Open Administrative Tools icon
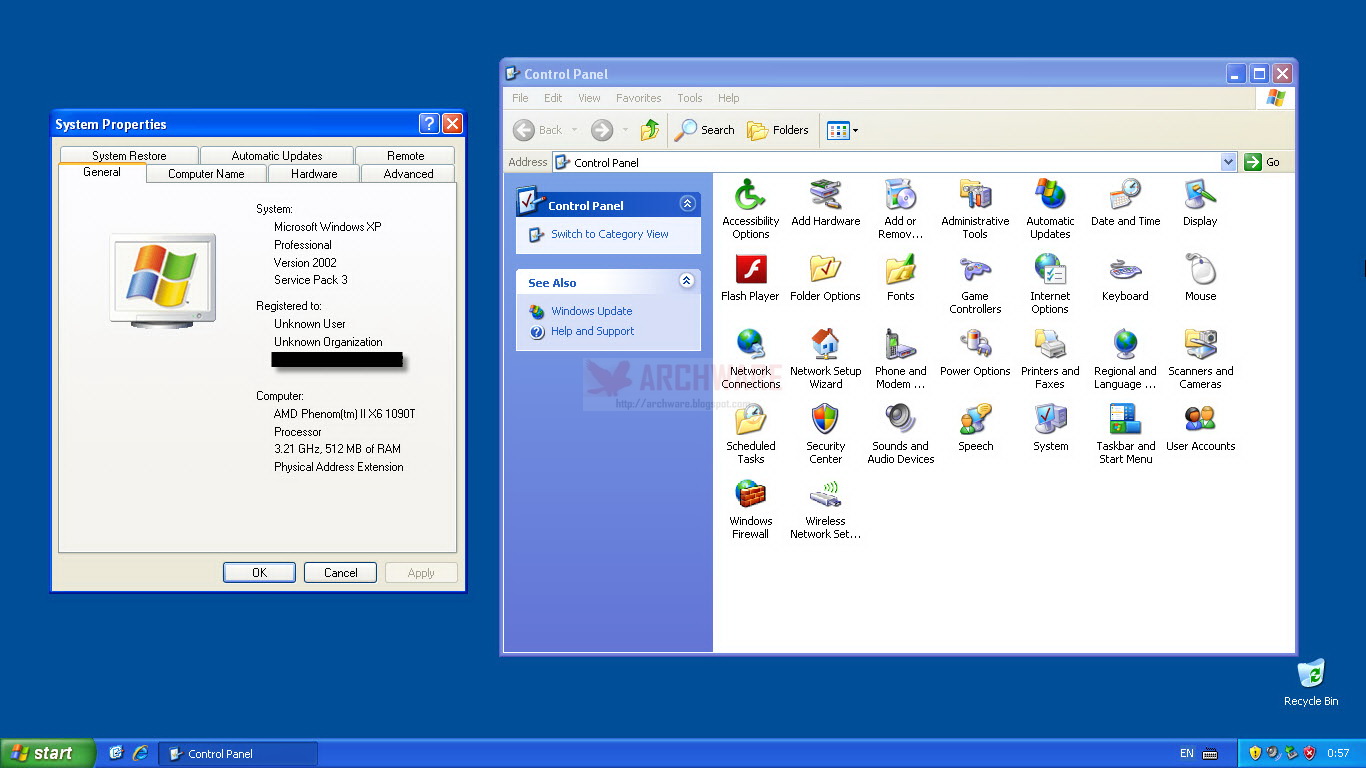 coord(975,208)
